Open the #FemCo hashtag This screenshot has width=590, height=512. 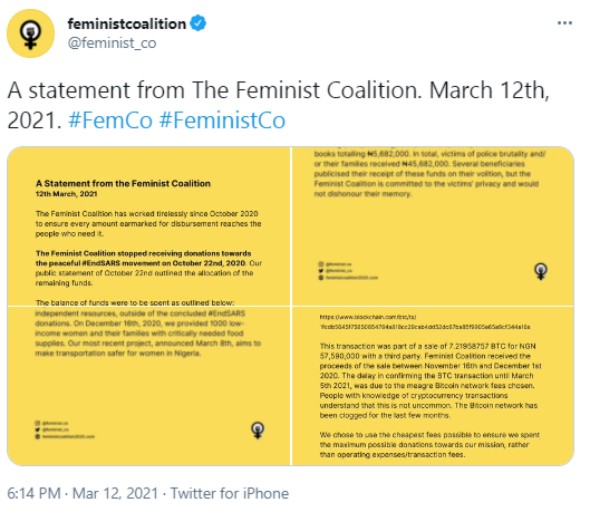110,120
